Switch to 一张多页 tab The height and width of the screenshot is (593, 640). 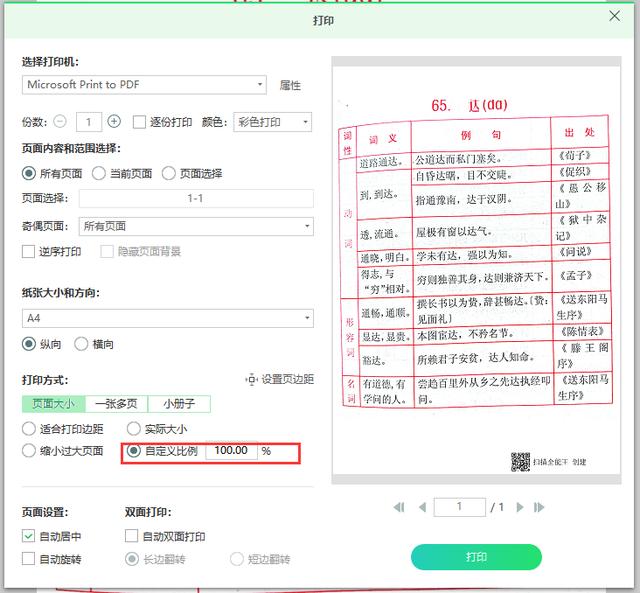pyautogui.click(x=116, y=404)
